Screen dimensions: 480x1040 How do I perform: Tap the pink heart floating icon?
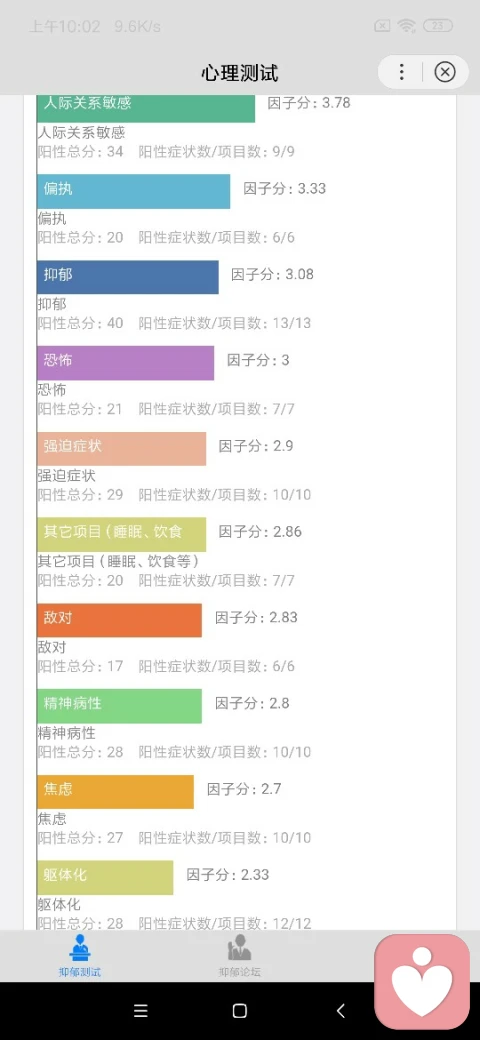pos(422,982)
